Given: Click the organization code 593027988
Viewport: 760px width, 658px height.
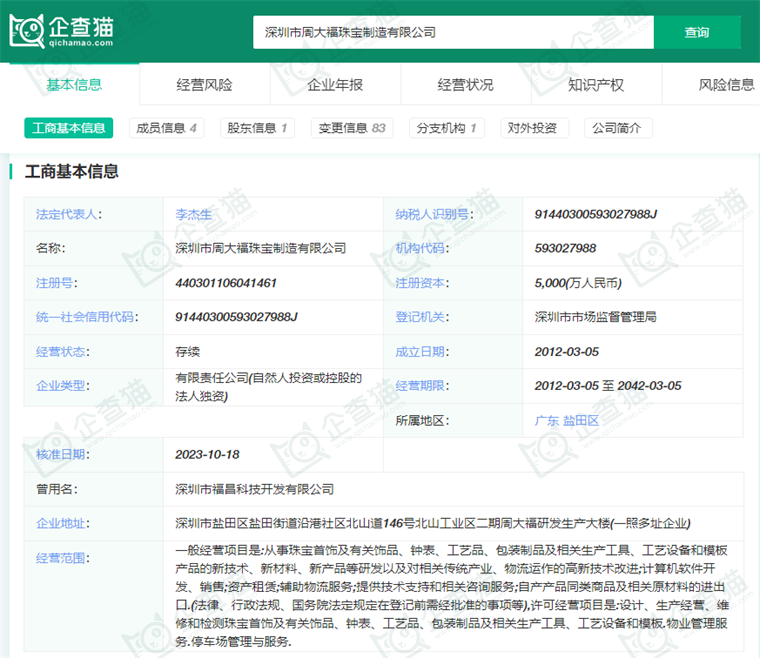Looking at the screenshot, I should (x=565, y=248).
